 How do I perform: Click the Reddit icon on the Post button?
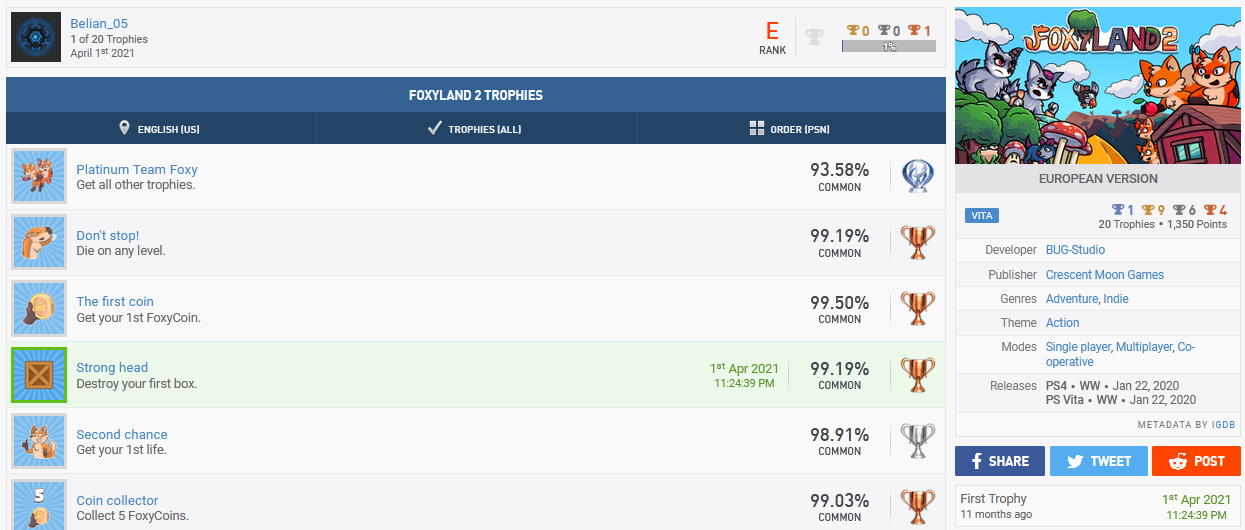(1177, 461)
